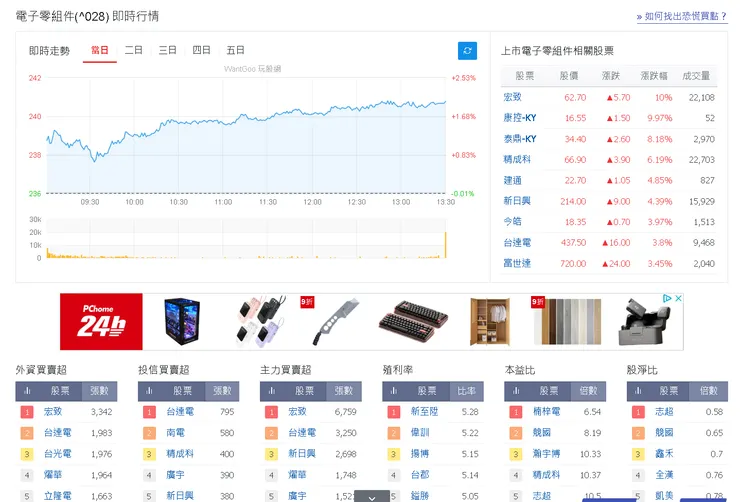Open 台郡 in 殖利率 ranking
740x502 pixels.
click(420, 475)
